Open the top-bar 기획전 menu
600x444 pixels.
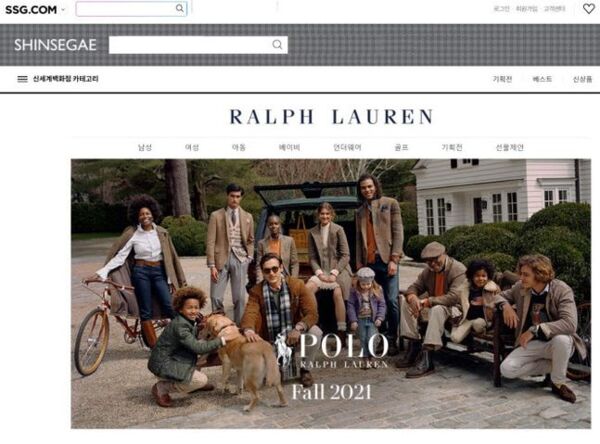tap(502, 79)
